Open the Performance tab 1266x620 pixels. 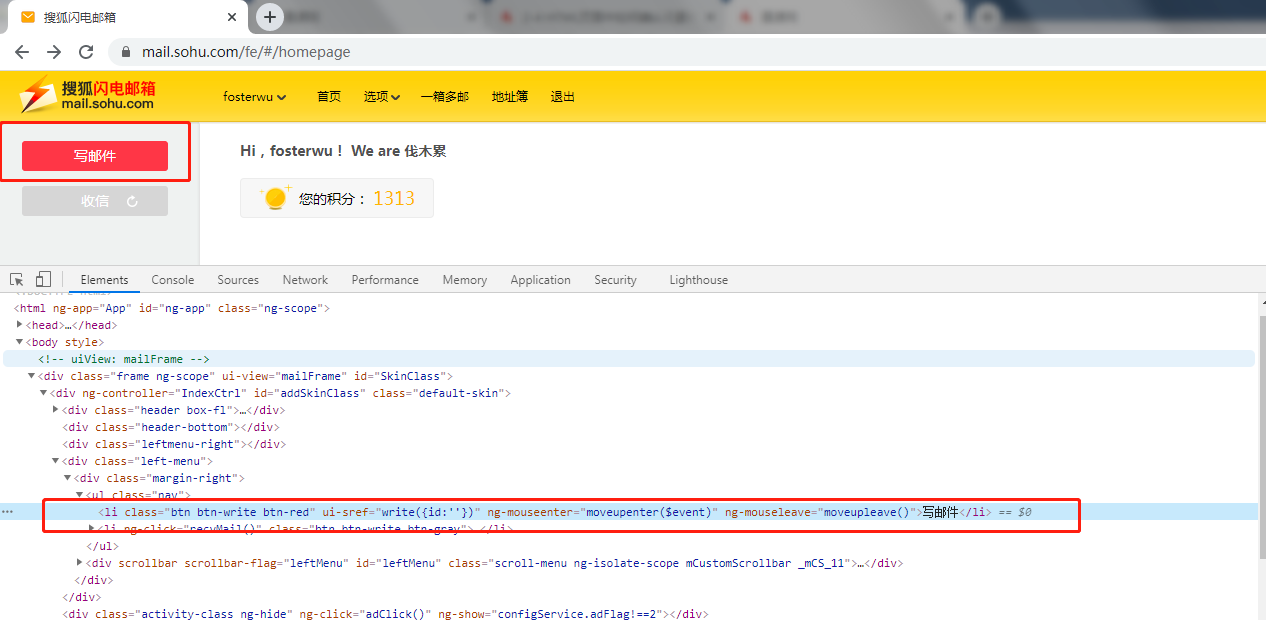pos(385,280)
